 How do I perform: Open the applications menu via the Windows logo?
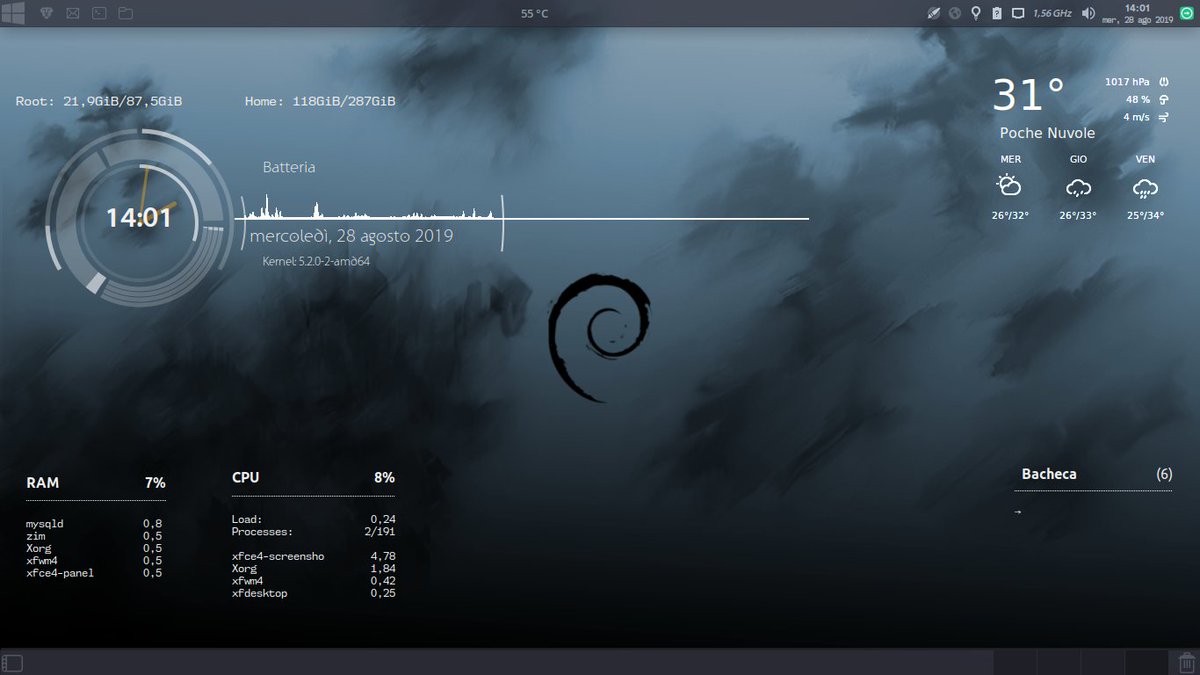point(14,13)
